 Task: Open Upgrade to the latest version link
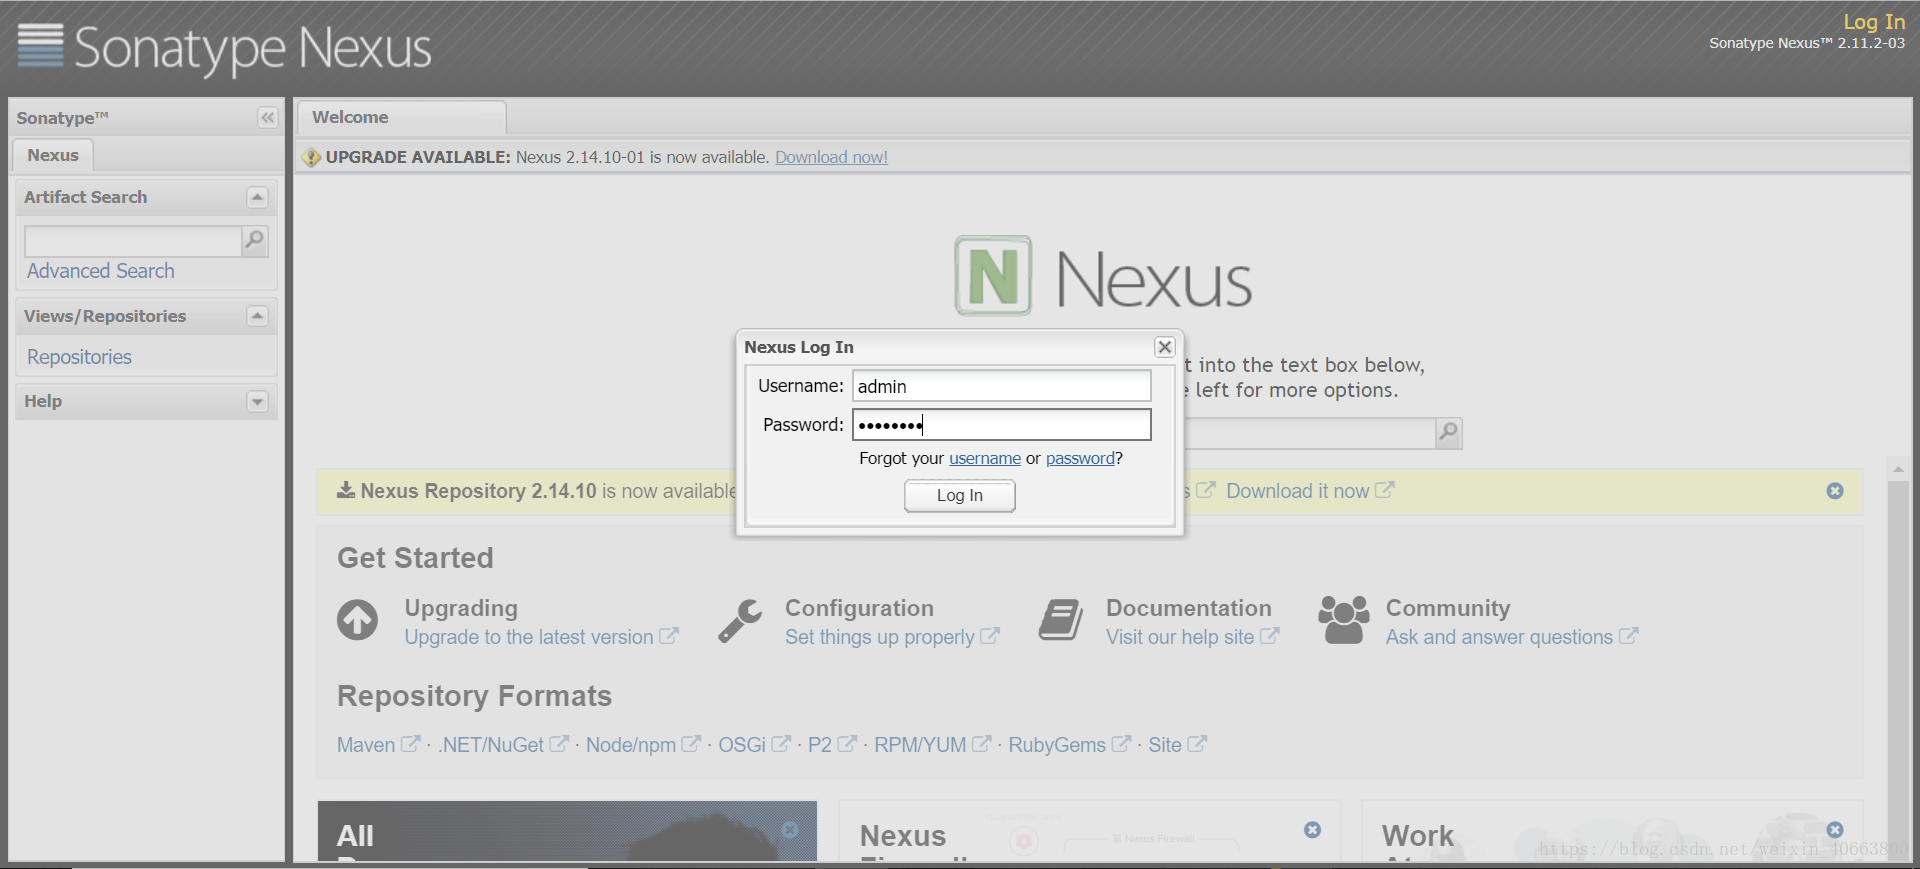pos(541,637)
